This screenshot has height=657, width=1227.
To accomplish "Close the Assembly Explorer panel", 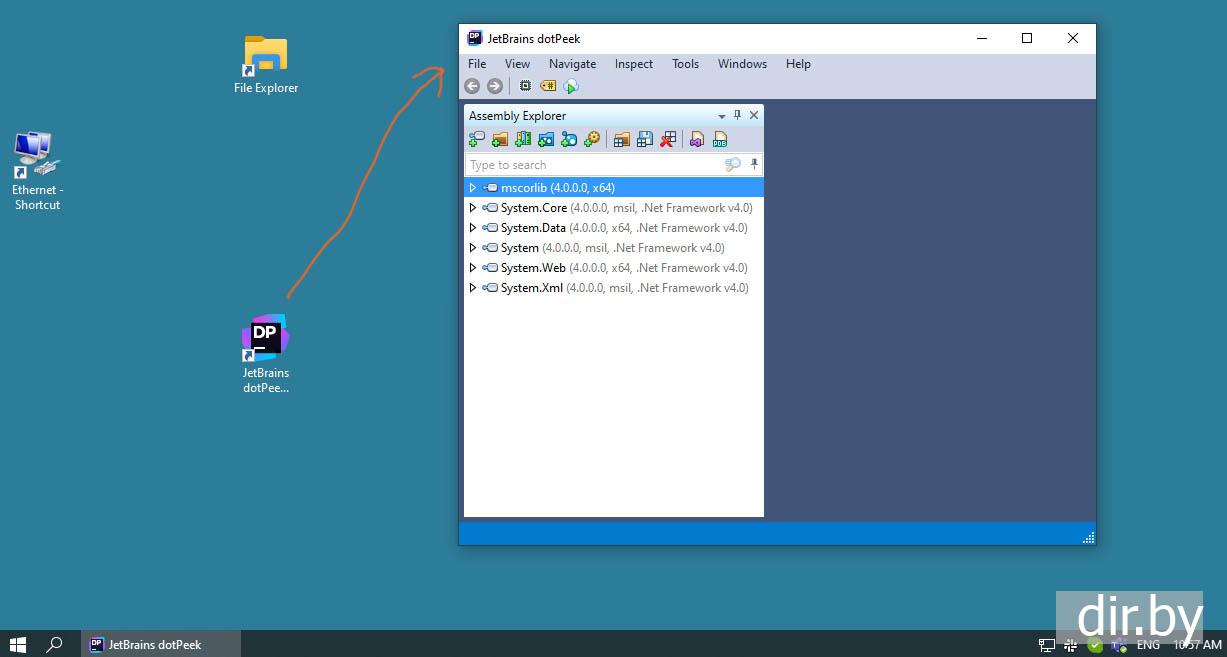I will pos(754,115).
